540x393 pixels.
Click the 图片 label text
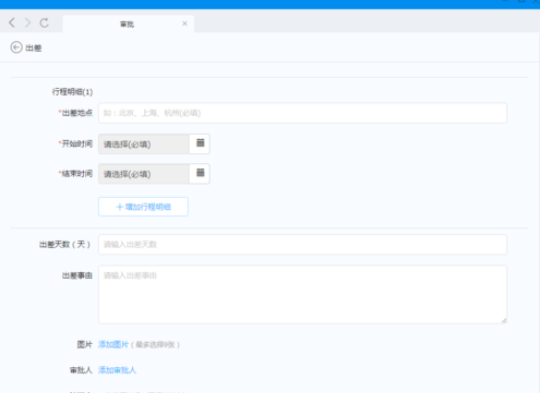pyautogui.click(x=85, y=344)
